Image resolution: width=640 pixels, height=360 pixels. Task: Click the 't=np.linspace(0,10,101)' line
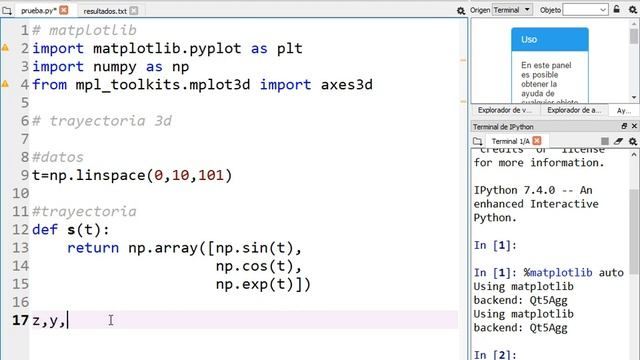pyautogui.click(x=132, y=176)
